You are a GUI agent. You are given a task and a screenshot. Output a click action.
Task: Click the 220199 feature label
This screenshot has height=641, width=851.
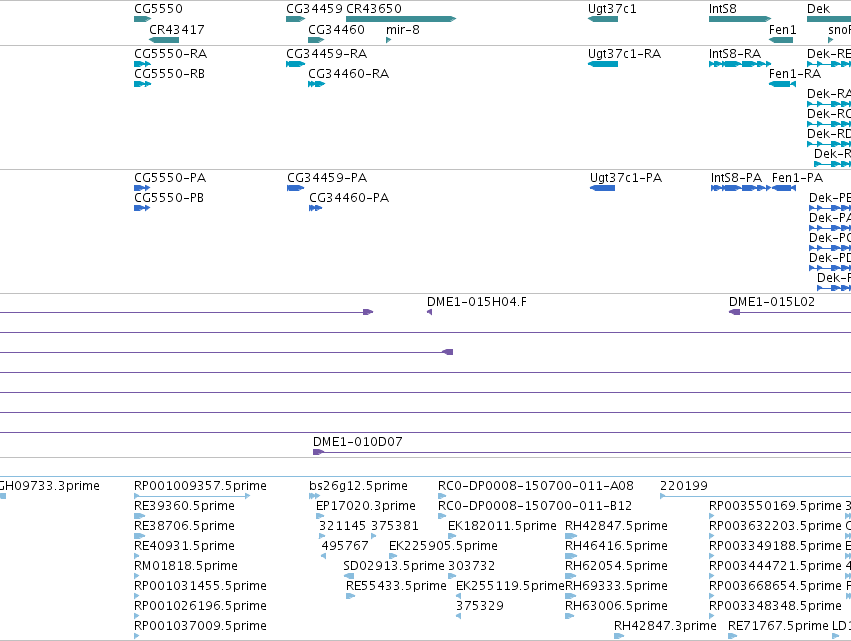point(684,486)
